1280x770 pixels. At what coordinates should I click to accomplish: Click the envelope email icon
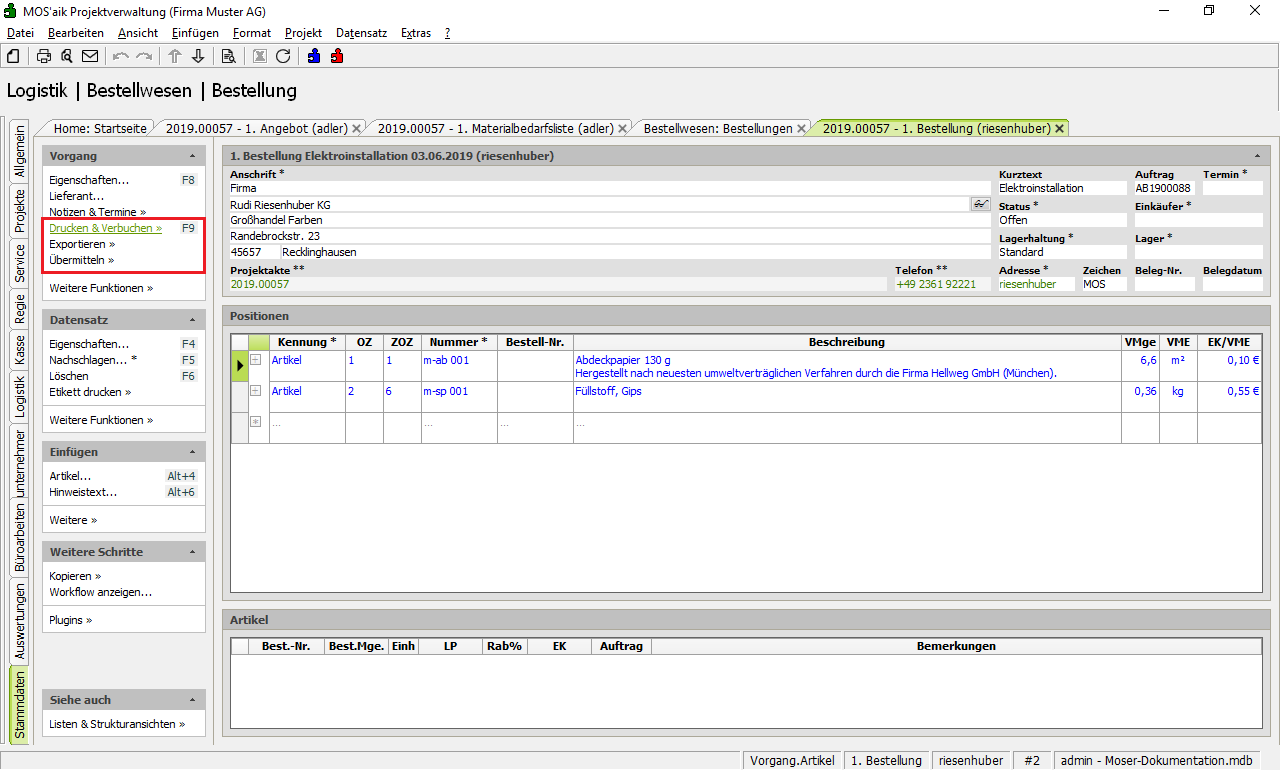90,56
